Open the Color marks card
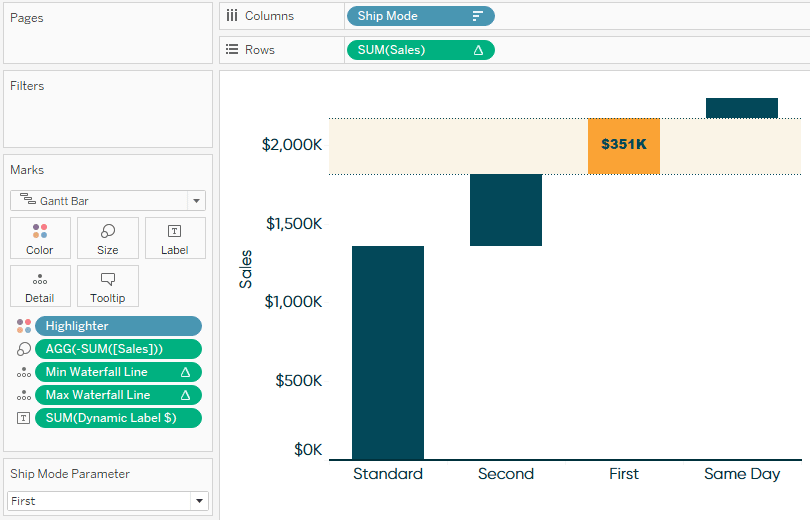 [40, 238]
